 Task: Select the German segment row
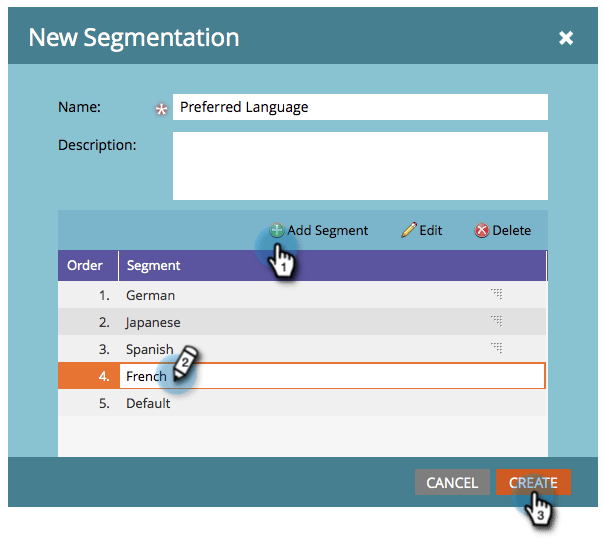tap(300, 295)
